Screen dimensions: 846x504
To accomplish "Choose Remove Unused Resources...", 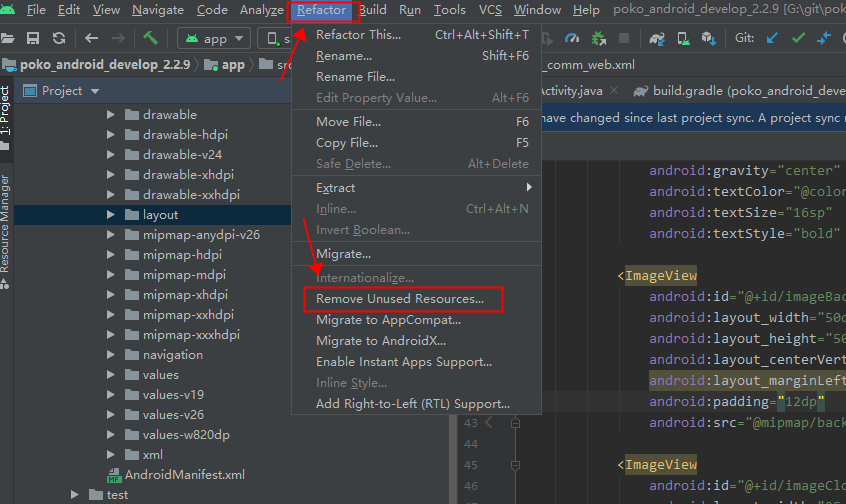I will 417,299.
